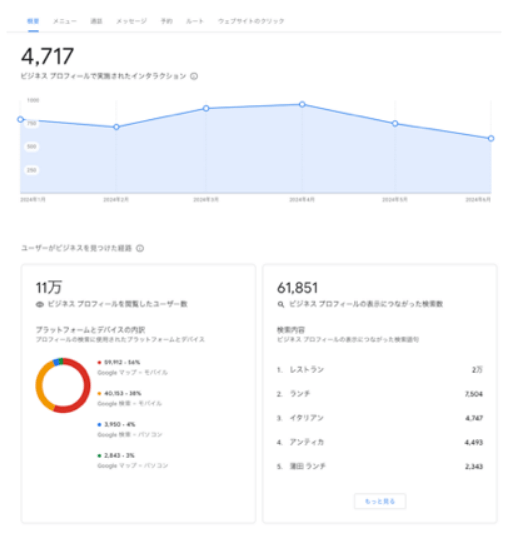Viewport: 508px width, 541px height.
Task: Click the orange legend dot for 40,153
Action: 99,393
